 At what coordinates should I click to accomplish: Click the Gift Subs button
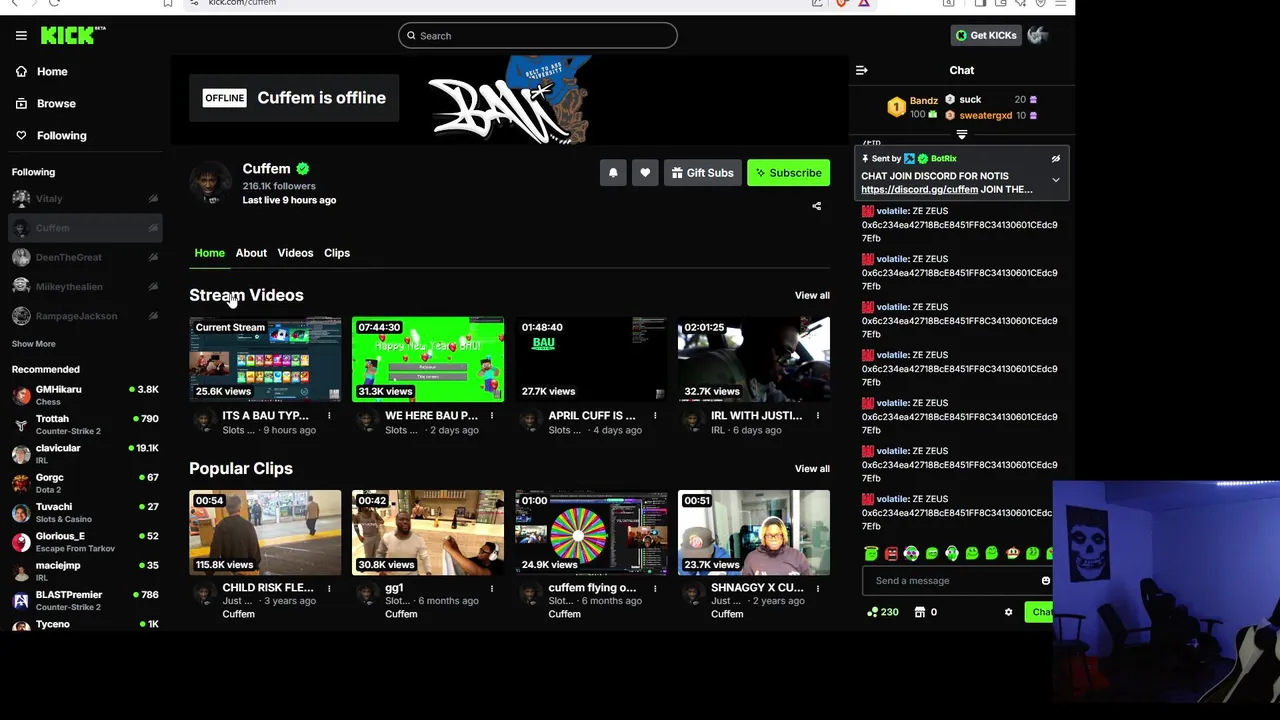(703, 173)
